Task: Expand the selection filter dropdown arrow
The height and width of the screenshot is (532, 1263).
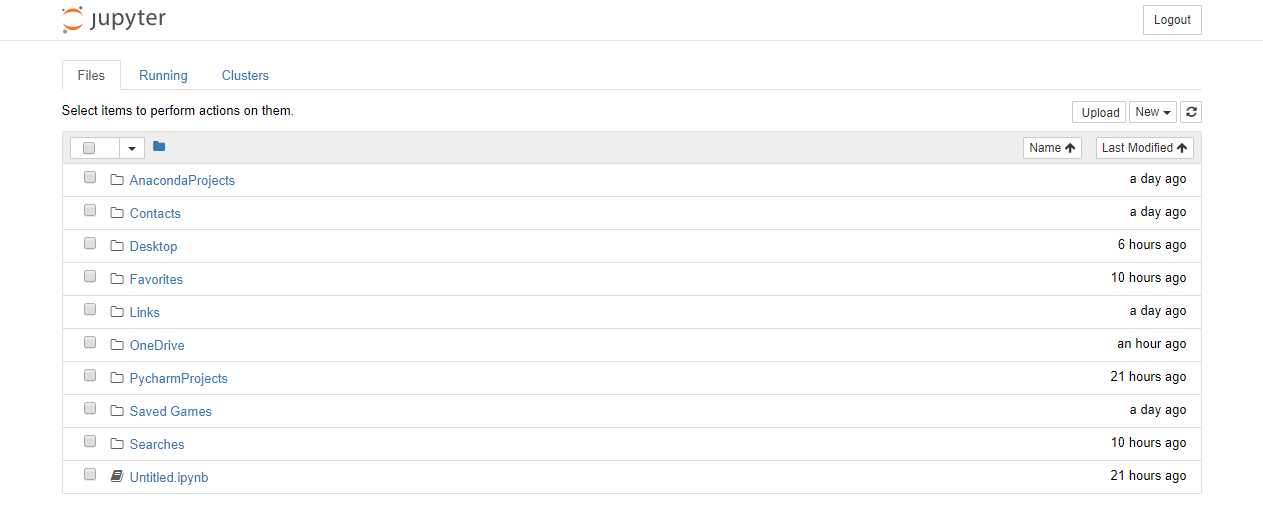Action: (132, 148)
